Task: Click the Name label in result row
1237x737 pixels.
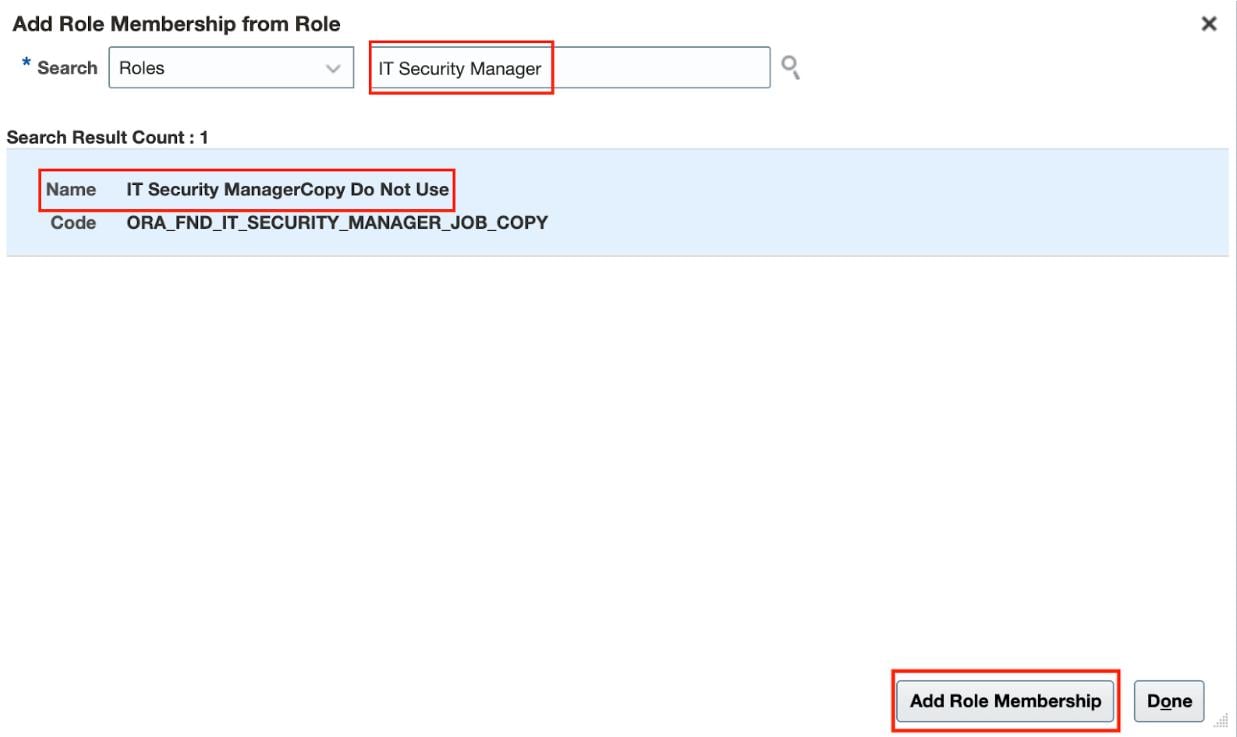Action: click(77, 189)
